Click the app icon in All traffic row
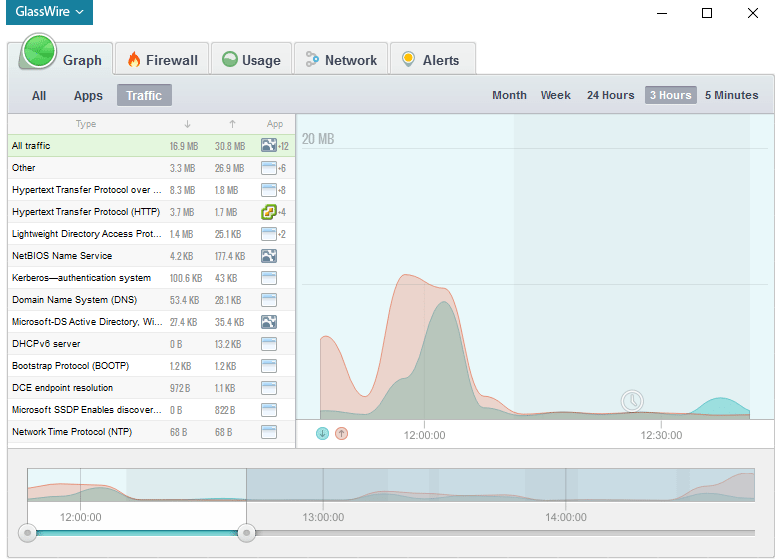Viewport: 775px width, 559px height. 269,145
